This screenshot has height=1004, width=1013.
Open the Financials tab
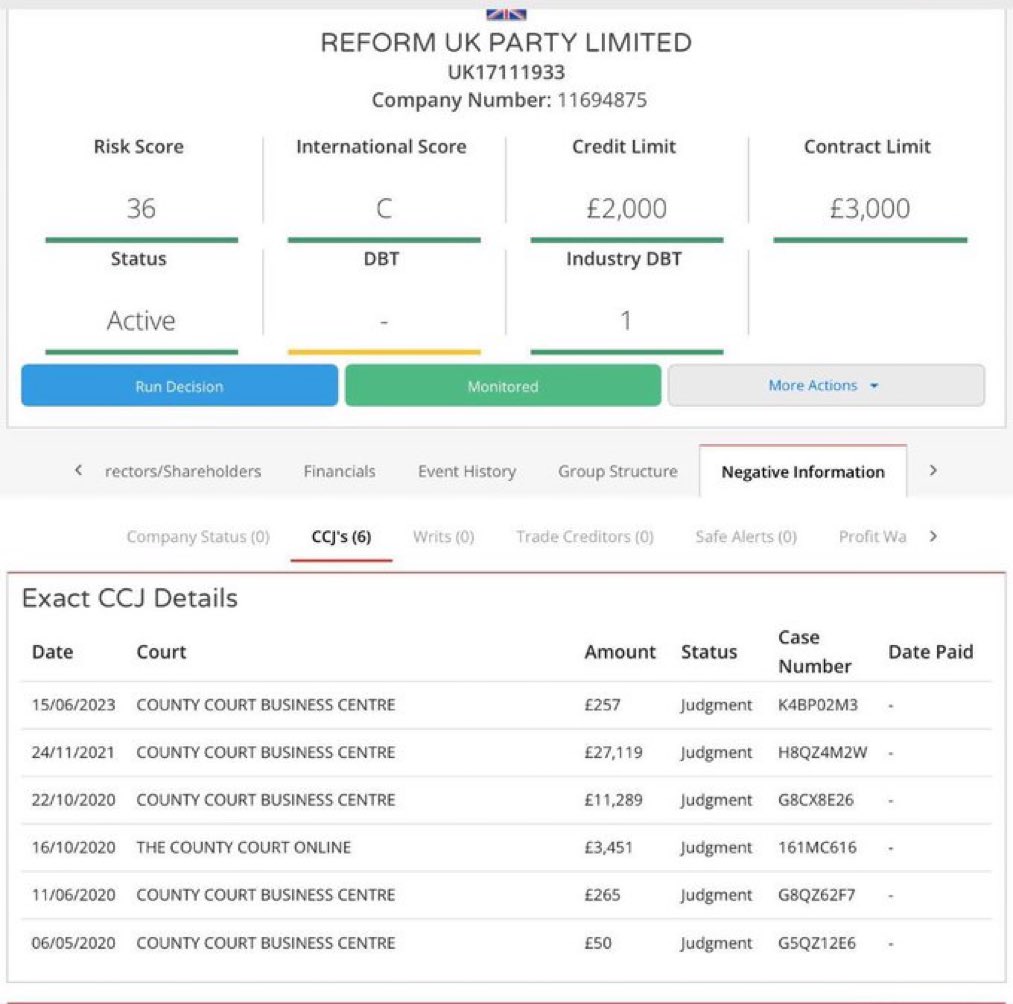pos(339,472)
